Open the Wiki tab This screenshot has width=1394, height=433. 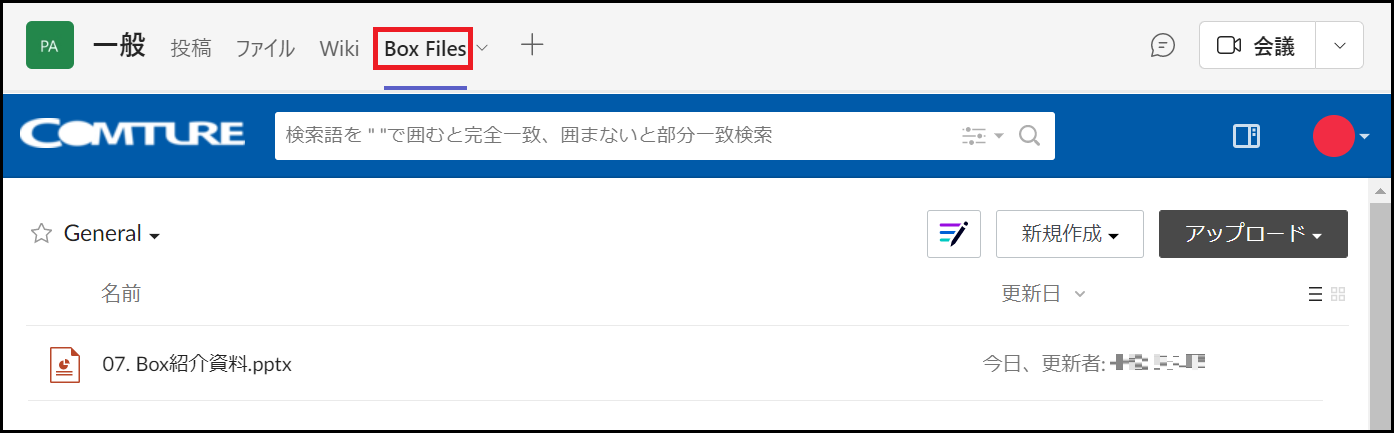point(339,48)
